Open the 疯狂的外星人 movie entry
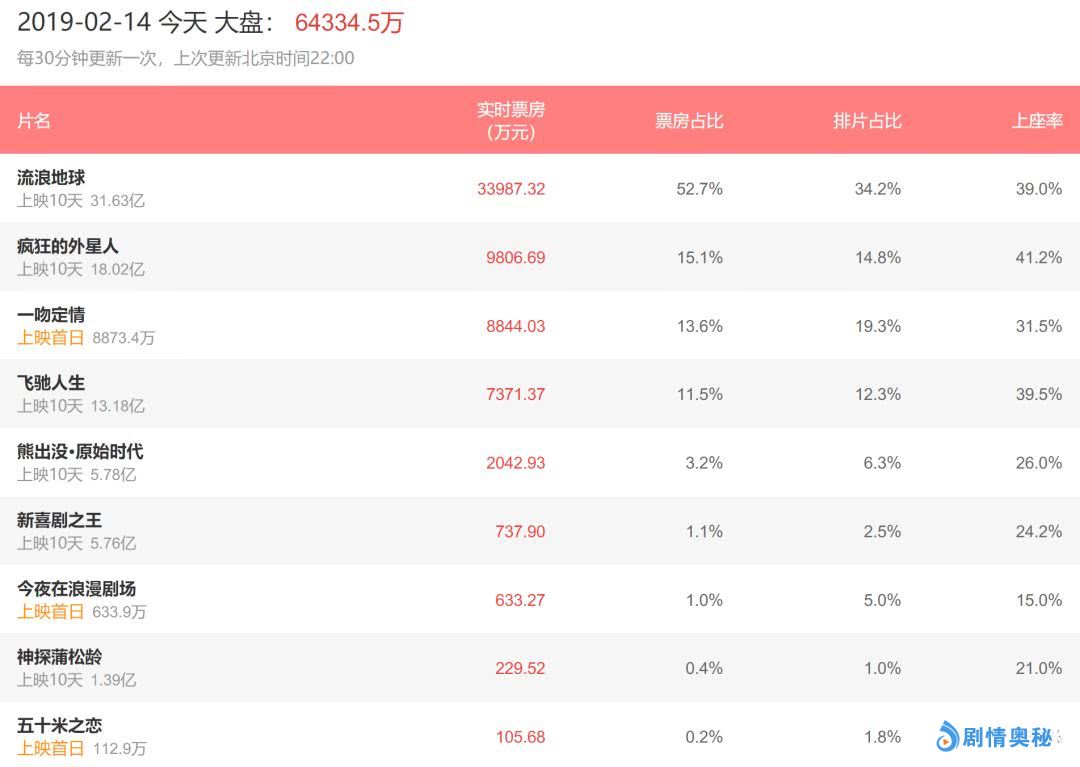 click(68, 246)
